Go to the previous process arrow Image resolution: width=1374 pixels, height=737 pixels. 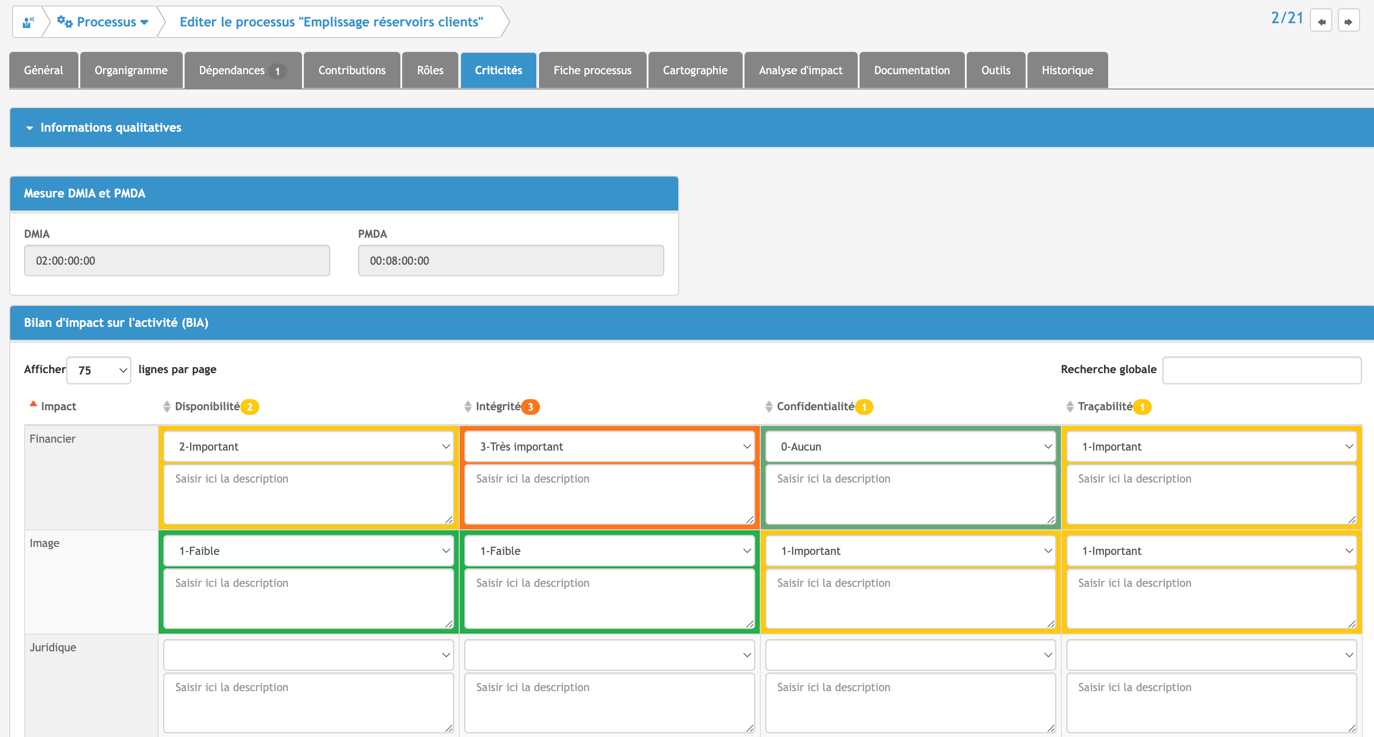click(1321, 21)
